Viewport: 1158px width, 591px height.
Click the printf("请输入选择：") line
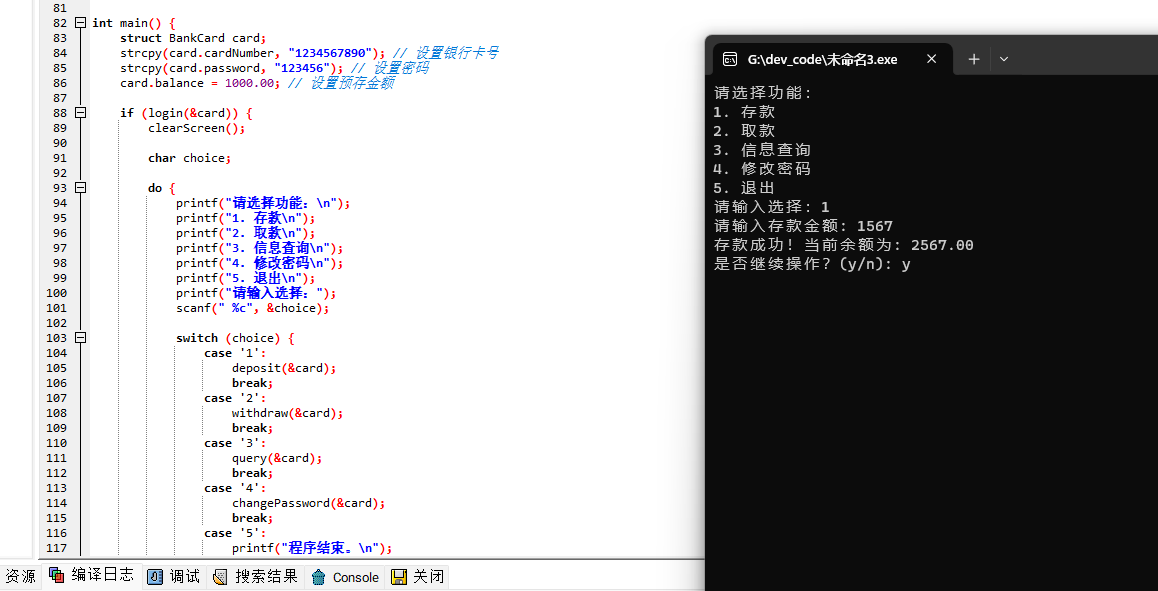click(256, 293)
